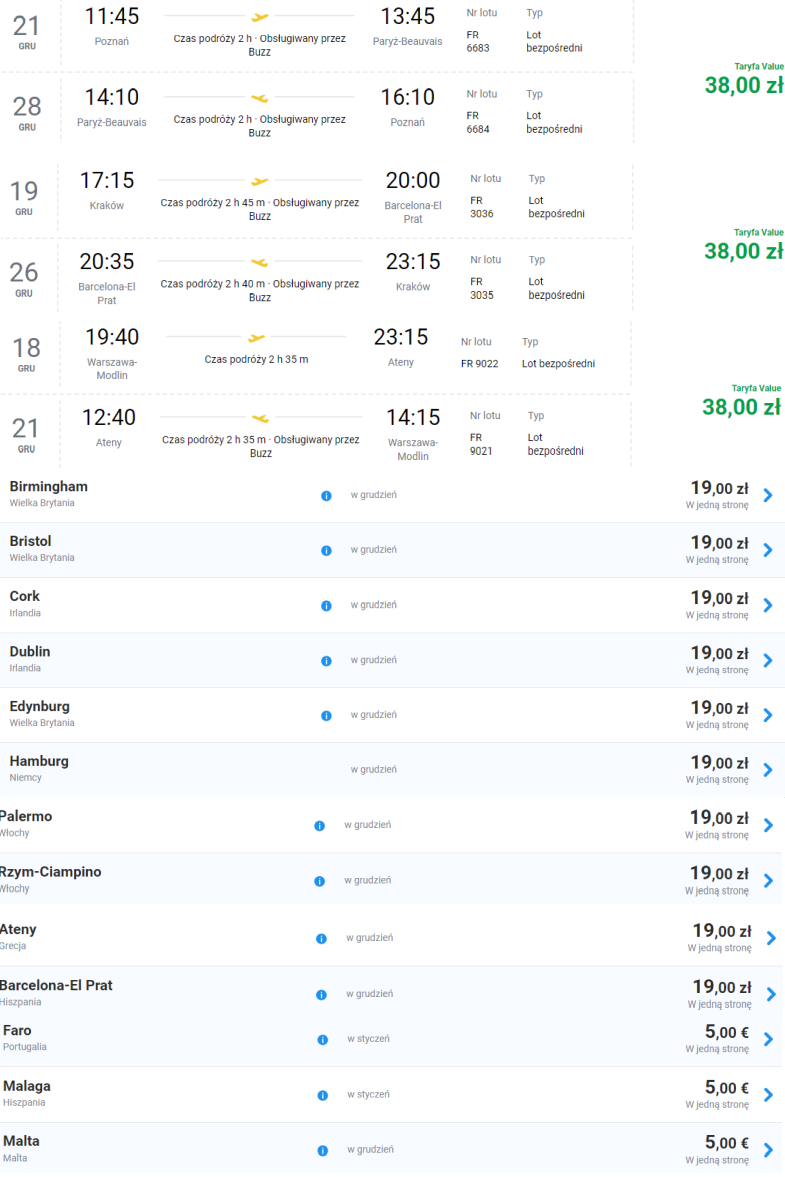
Task: Click the info icon beside Bristol
Action: click(x=326, y=550)
